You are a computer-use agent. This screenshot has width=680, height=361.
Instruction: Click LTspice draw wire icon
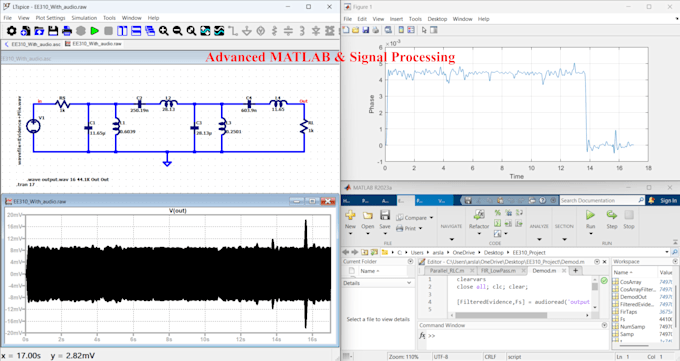coord(233,31)
